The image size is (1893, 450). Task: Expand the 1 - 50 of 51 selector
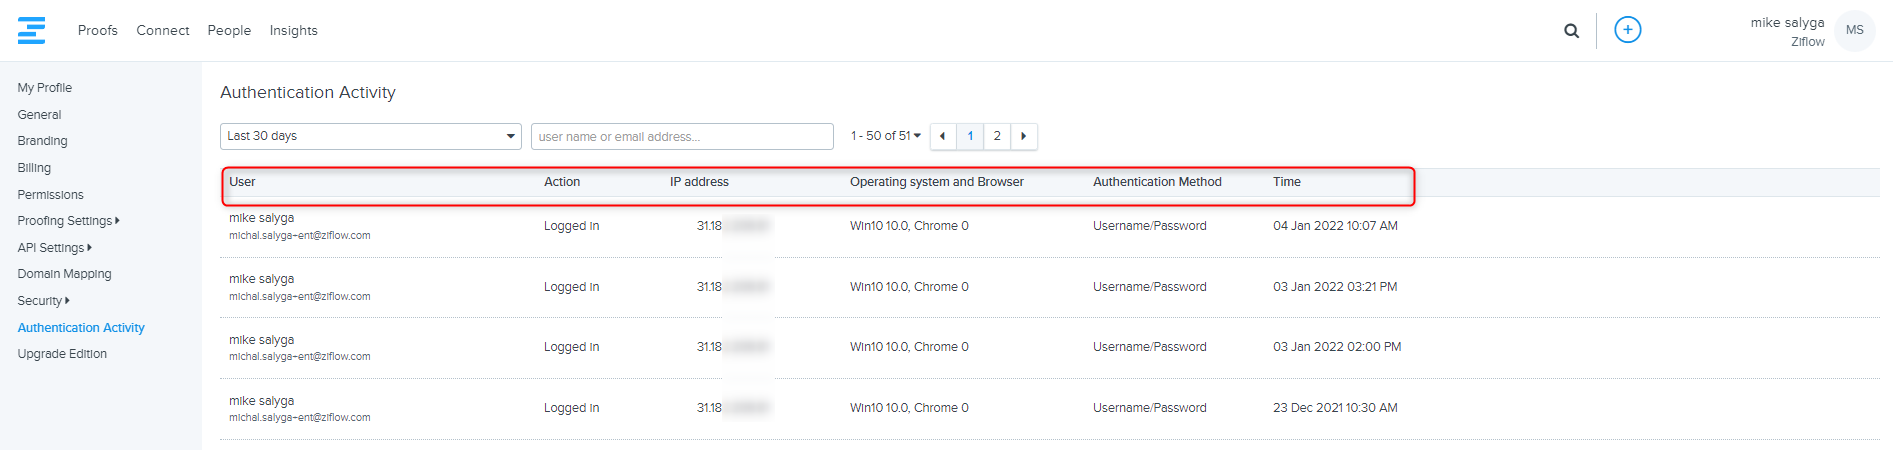pyautogui.click(x=885, y=136)
